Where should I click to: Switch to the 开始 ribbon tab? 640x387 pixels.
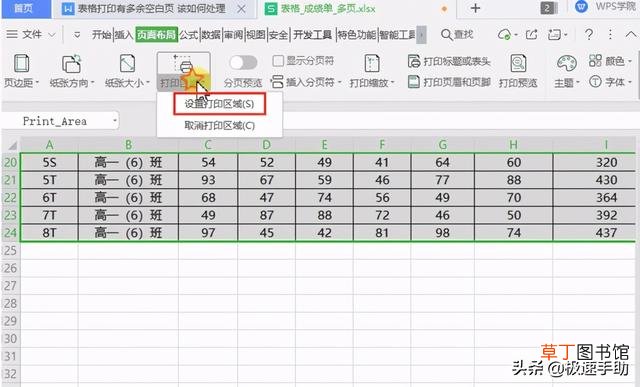101,35
